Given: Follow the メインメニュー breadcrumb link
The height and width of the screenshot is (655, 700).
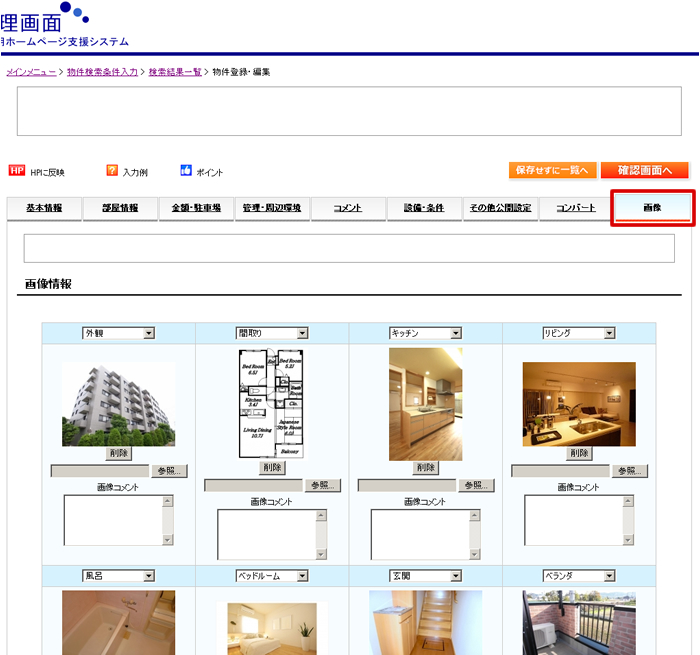Looking at the screenshot, I should pyautogui.click(x=31, y=72).
